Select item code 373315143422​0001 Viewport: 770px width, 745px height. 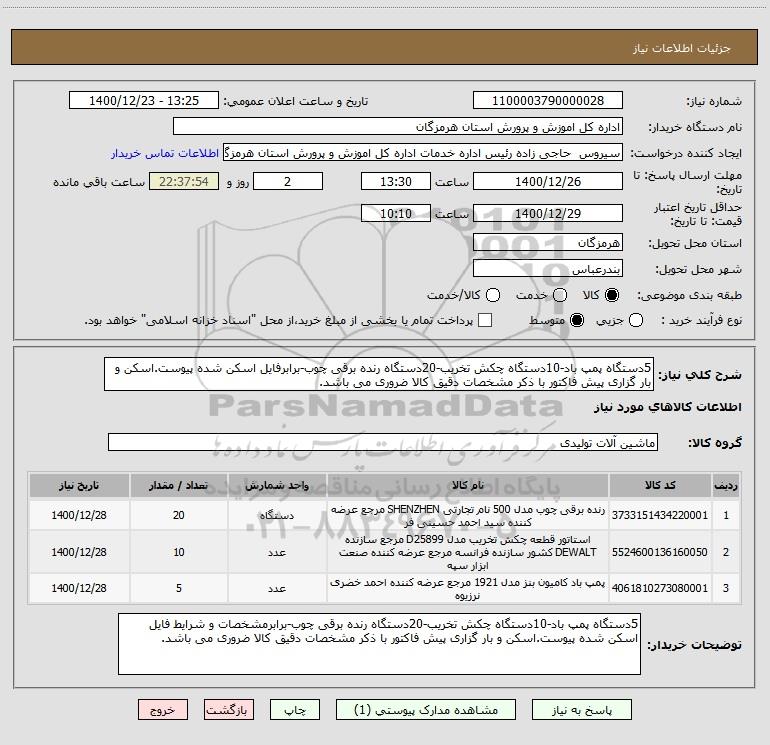click(660, 515)
